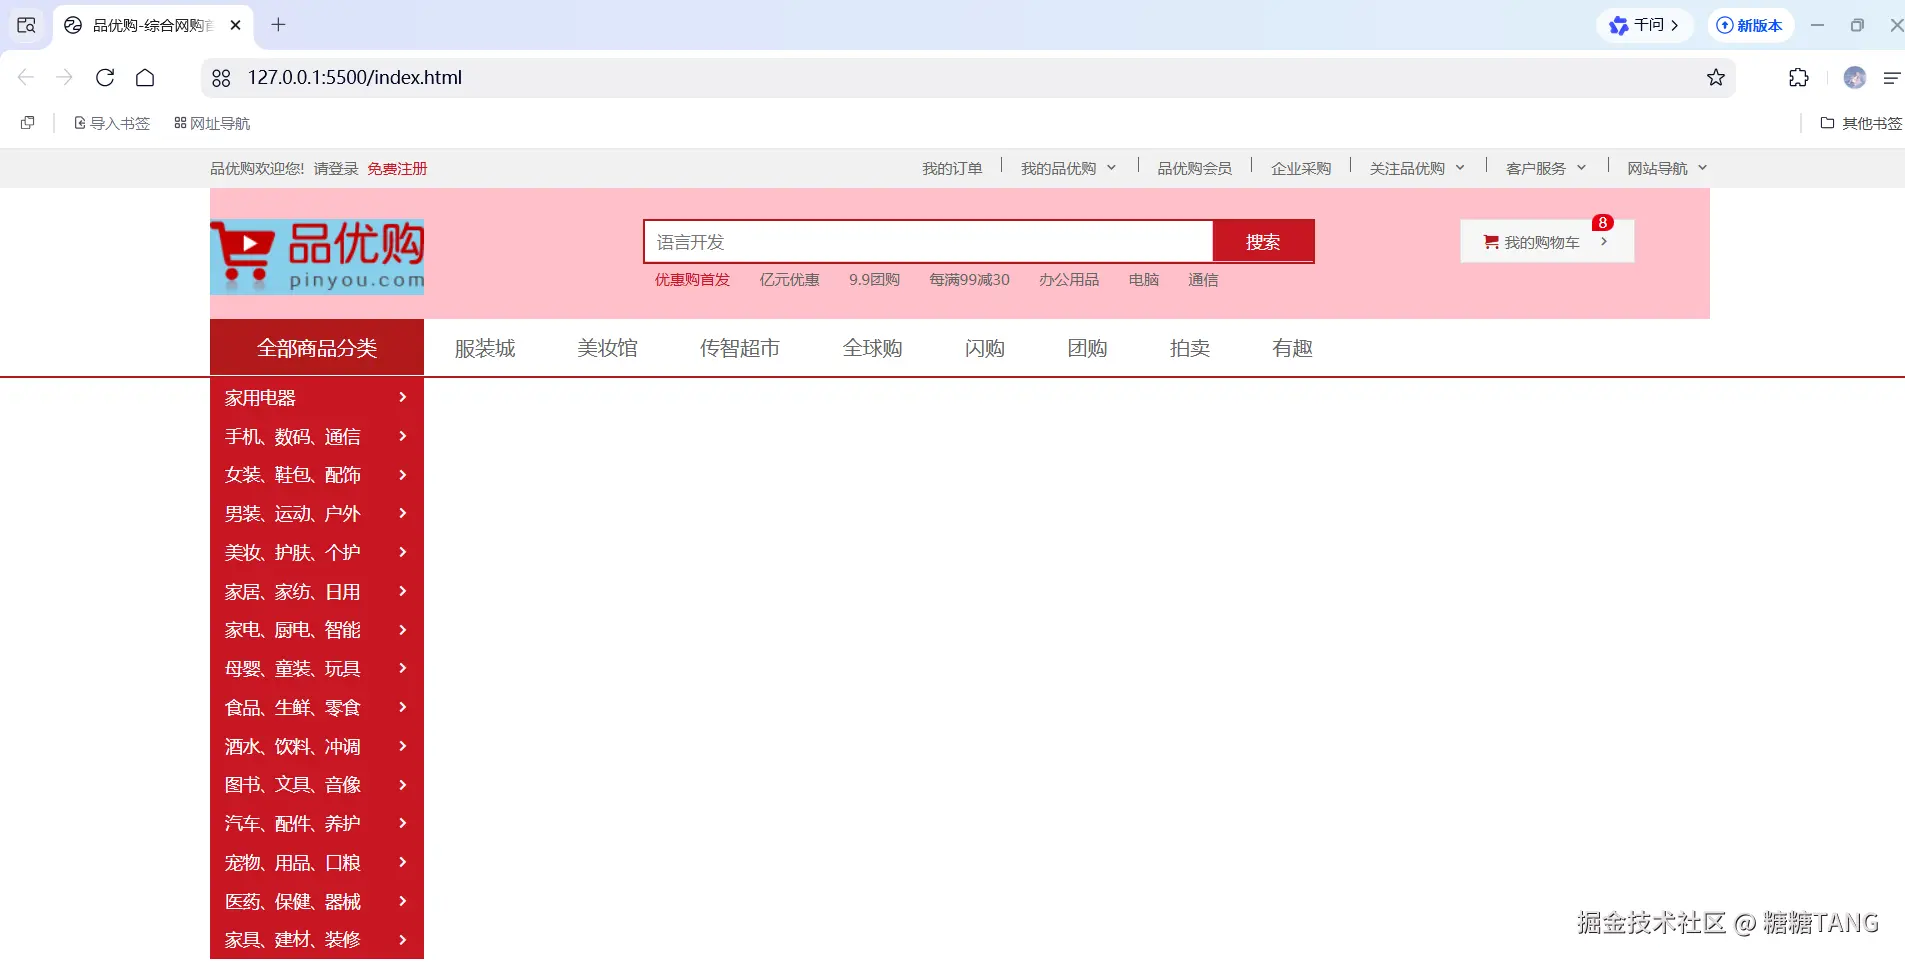
Task: Click the shopping cart icon
Action: pyautogui.click(x=1491, y=242)
